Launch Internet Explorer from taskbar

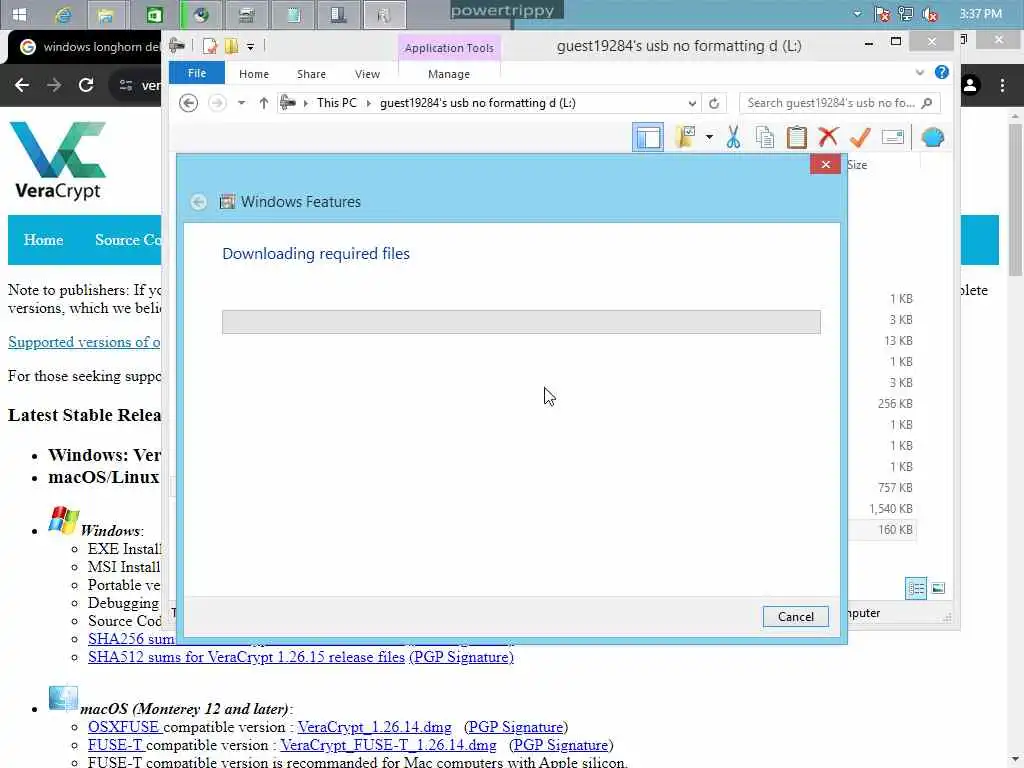[63, 14]
